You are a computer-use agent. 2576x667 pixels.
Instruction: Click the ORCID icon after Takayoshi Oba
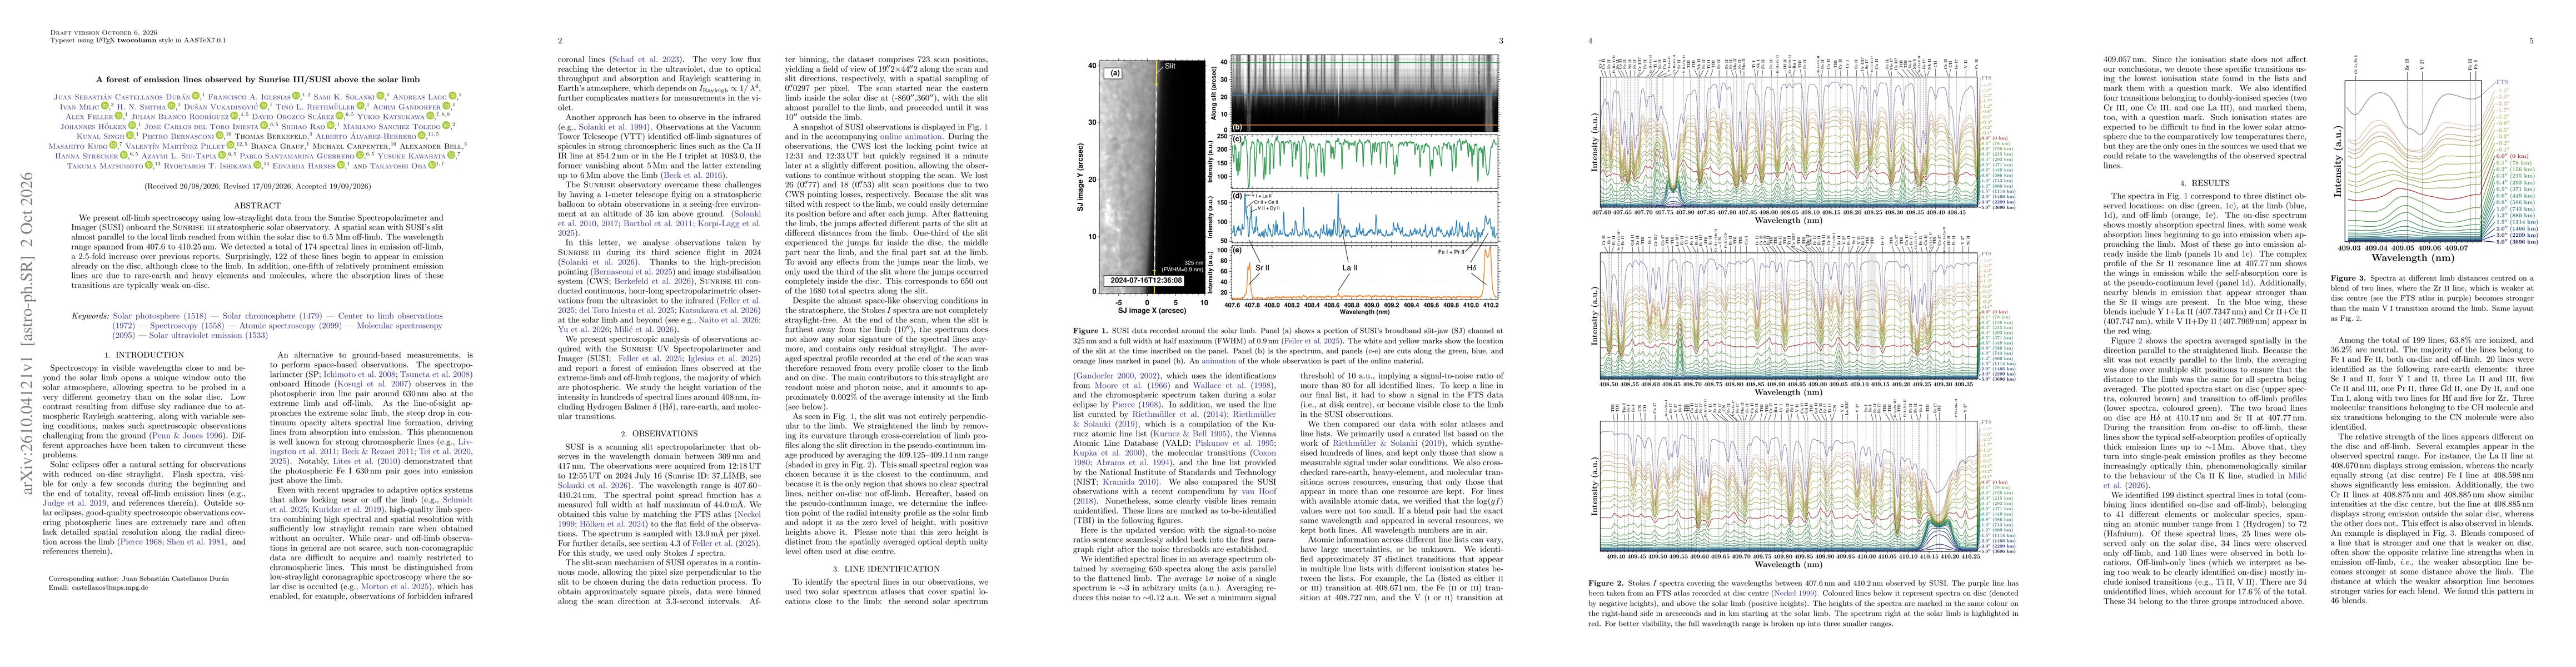point(432,165)
